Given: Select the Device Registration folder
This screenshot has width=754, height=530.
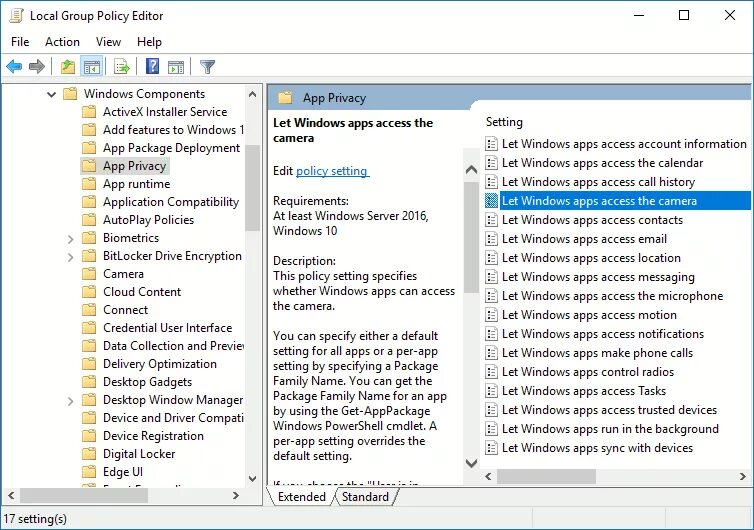Looking at the screenshot, I should [153, 436].
